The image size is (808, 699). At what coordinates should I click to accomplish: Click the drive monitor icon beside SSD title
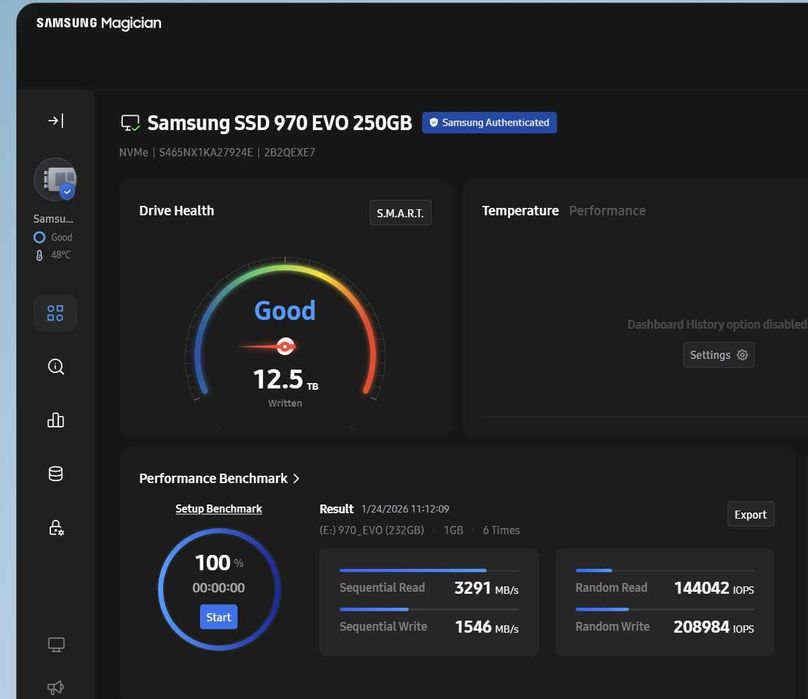[x=130, y=123]
